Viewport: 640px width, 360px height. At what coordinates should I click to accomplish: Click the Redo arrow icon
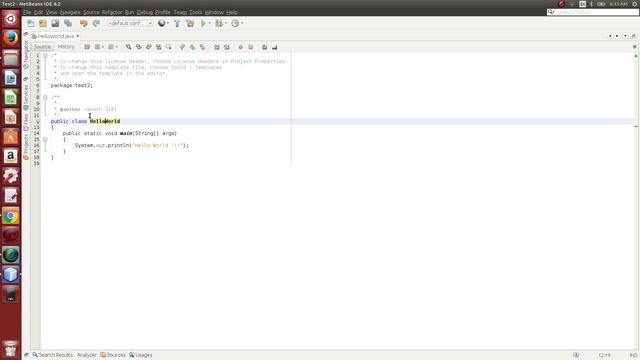click(96, 23)
